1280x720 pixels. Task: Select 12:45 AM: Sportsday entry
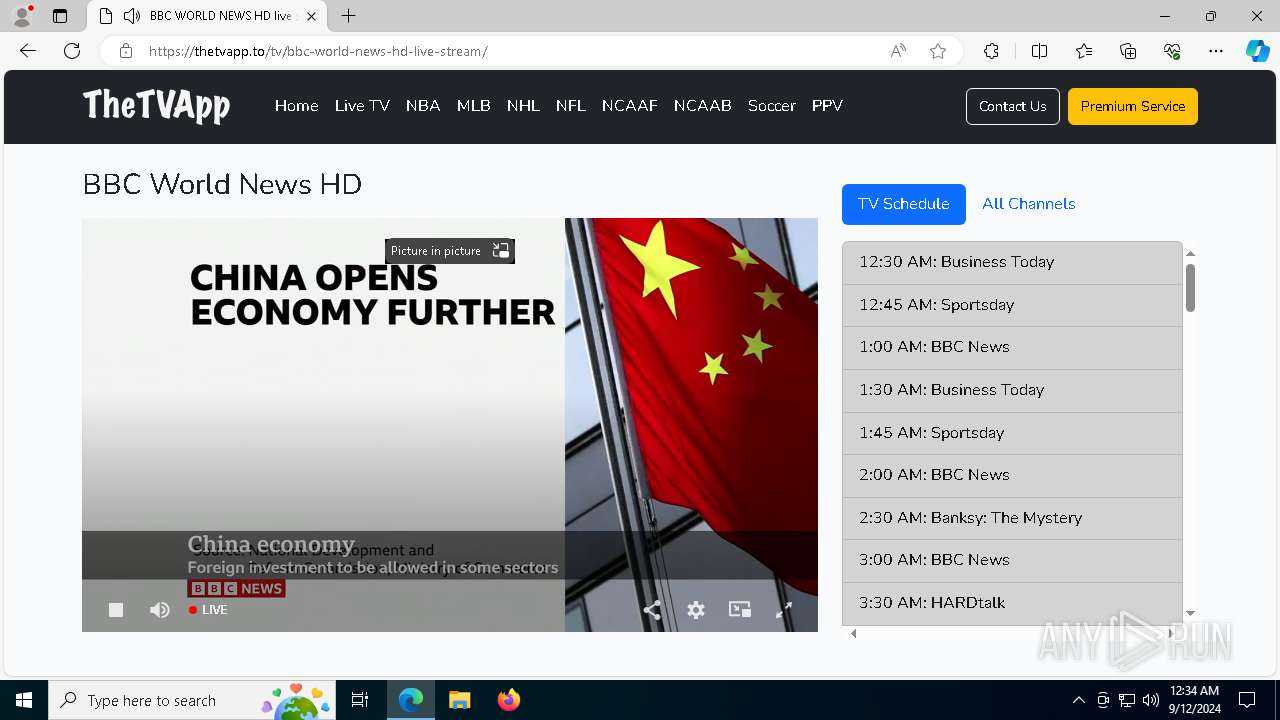[x=1012, y=305]
